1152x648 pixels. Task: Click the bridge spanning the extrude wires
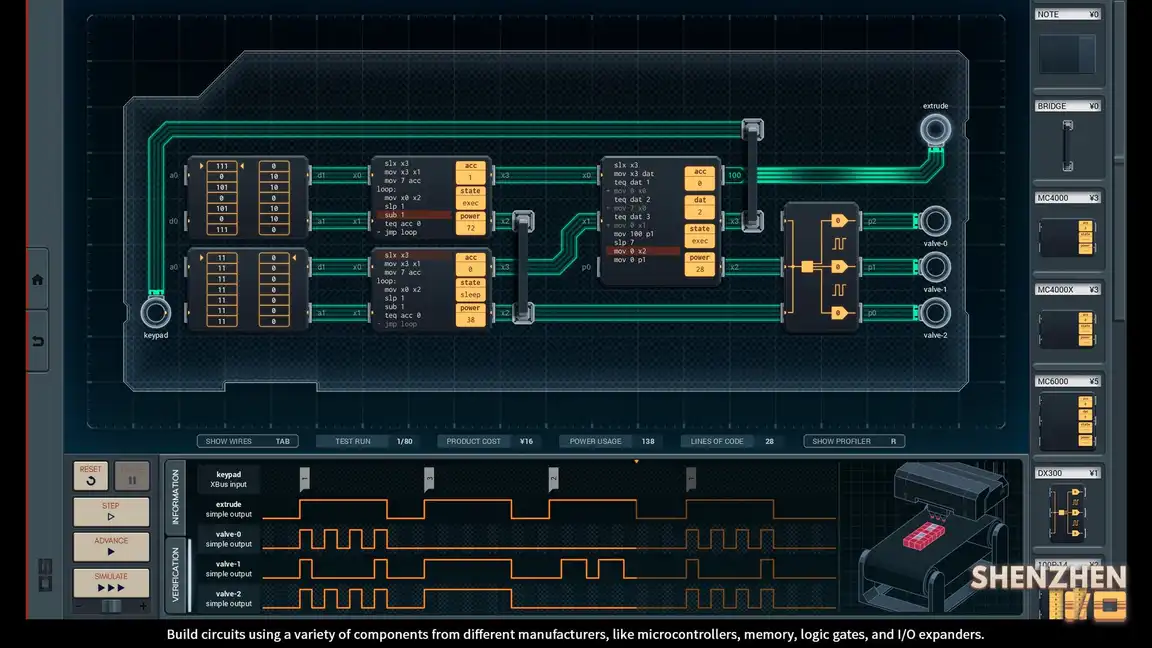tap(752, 176)
